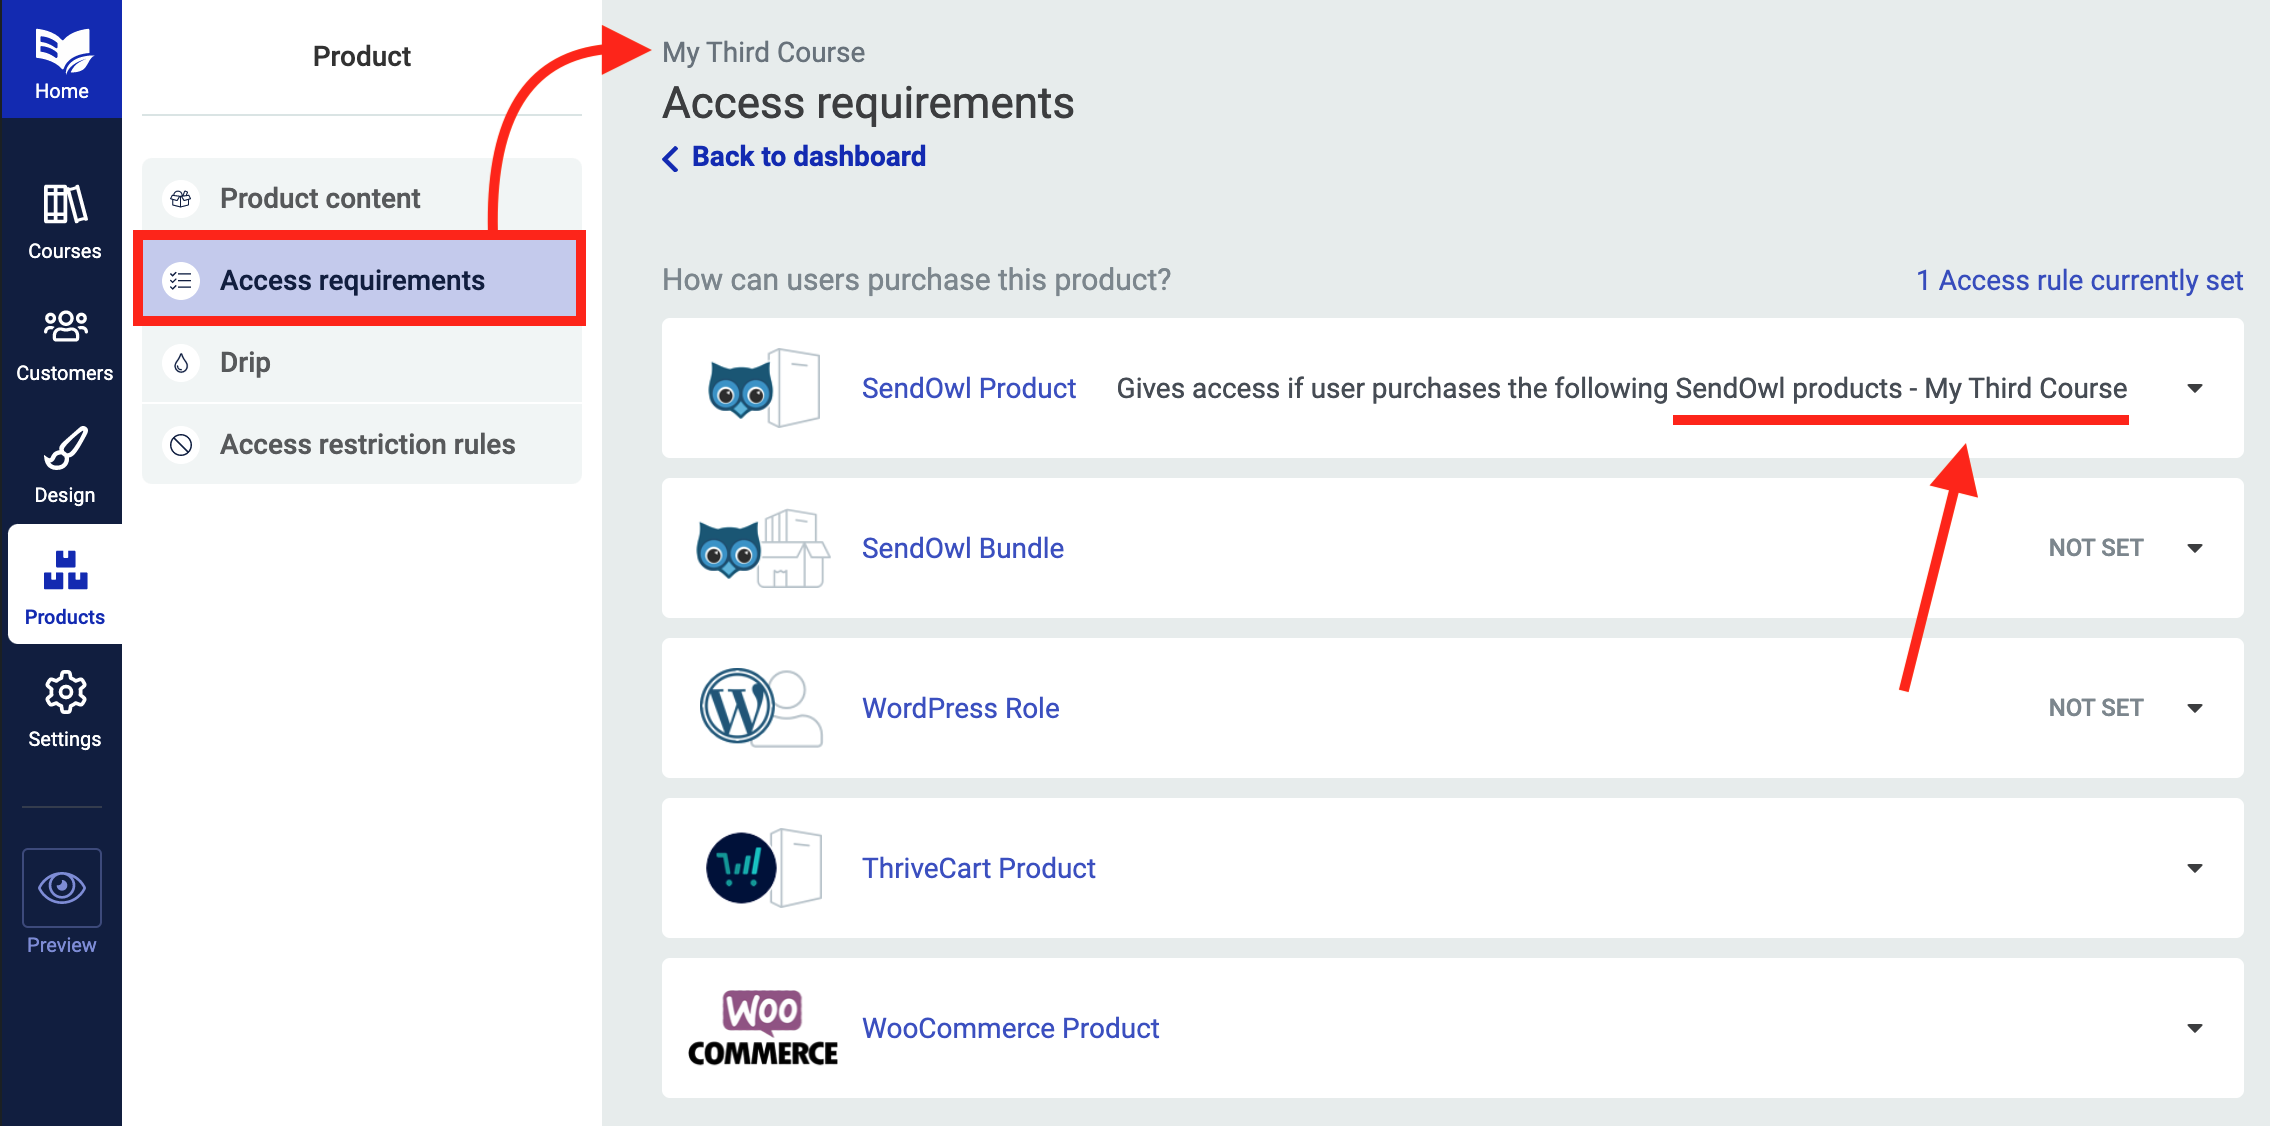Screen dimensions: 2270x1126
Task: Open the Settings gear icon
Action: point(65,692)
